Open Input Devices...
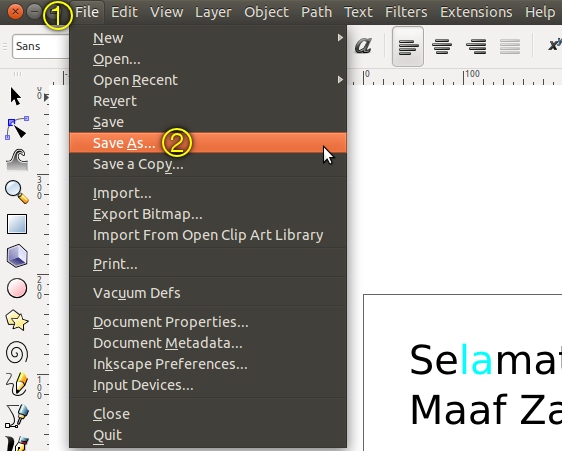The height and width of the screenshot is (451, 562). tap(208, 385)
